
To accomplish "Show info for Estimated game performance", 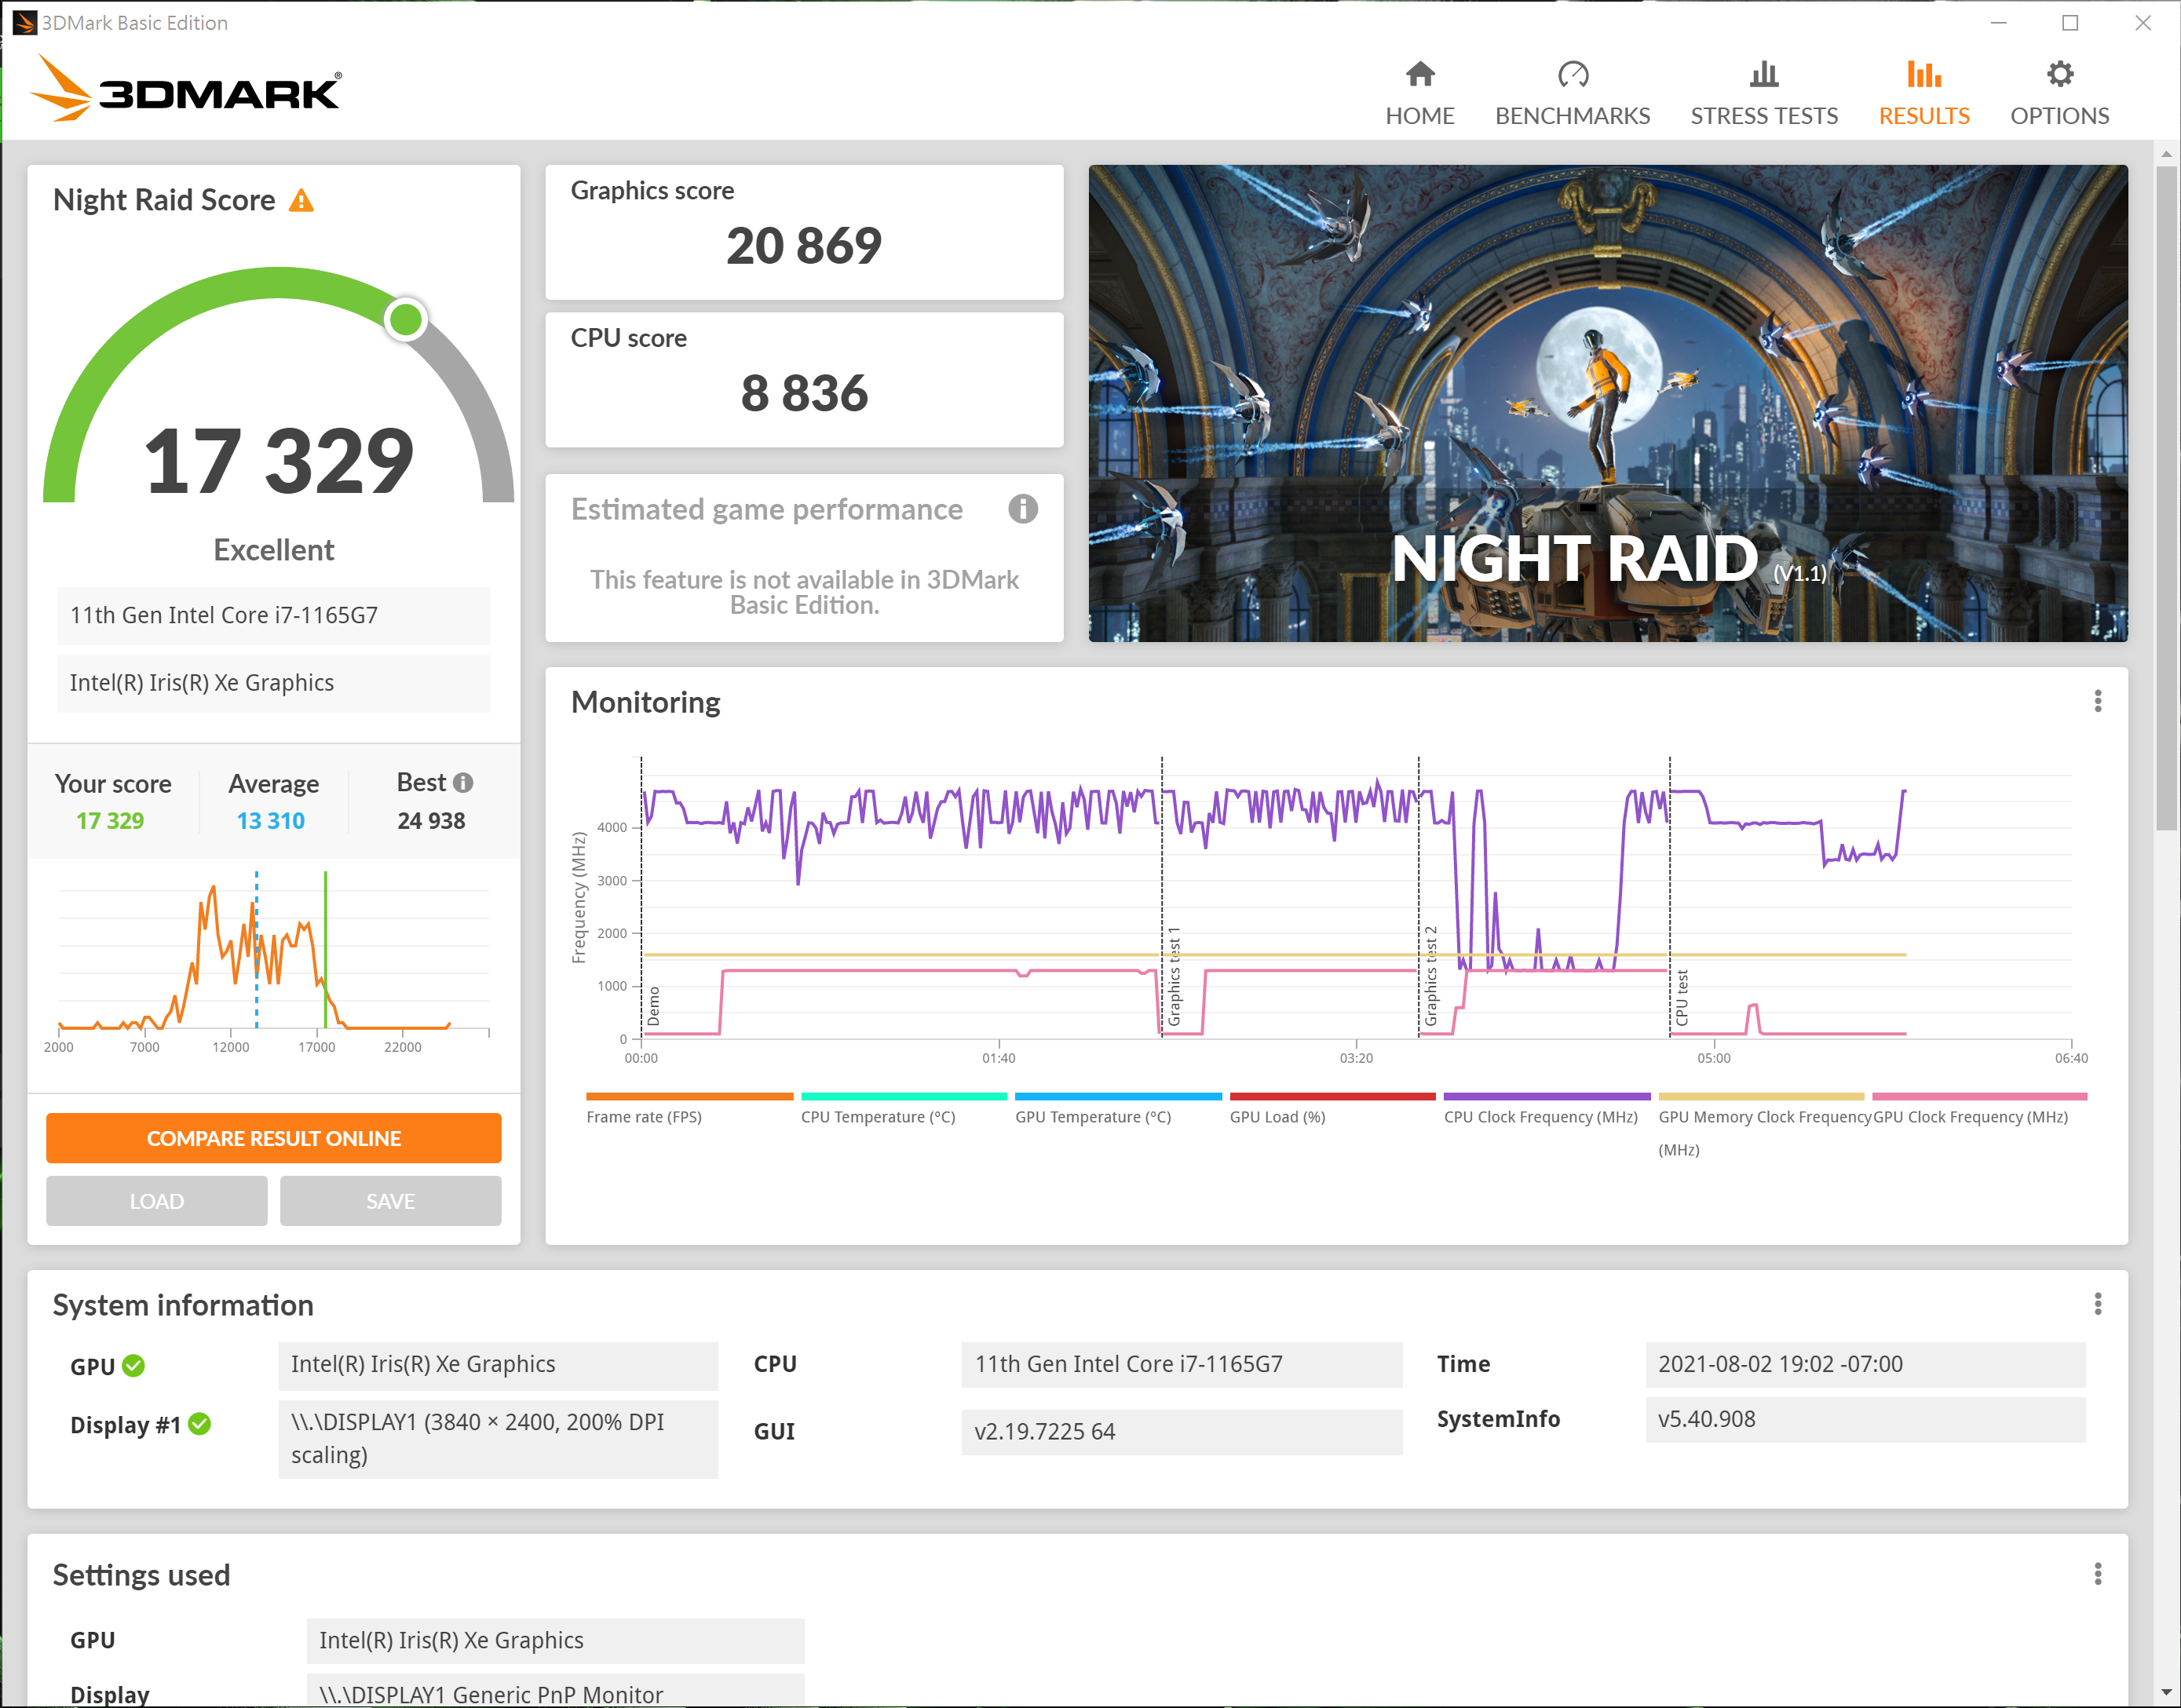I will click(x=1022, y=509).
